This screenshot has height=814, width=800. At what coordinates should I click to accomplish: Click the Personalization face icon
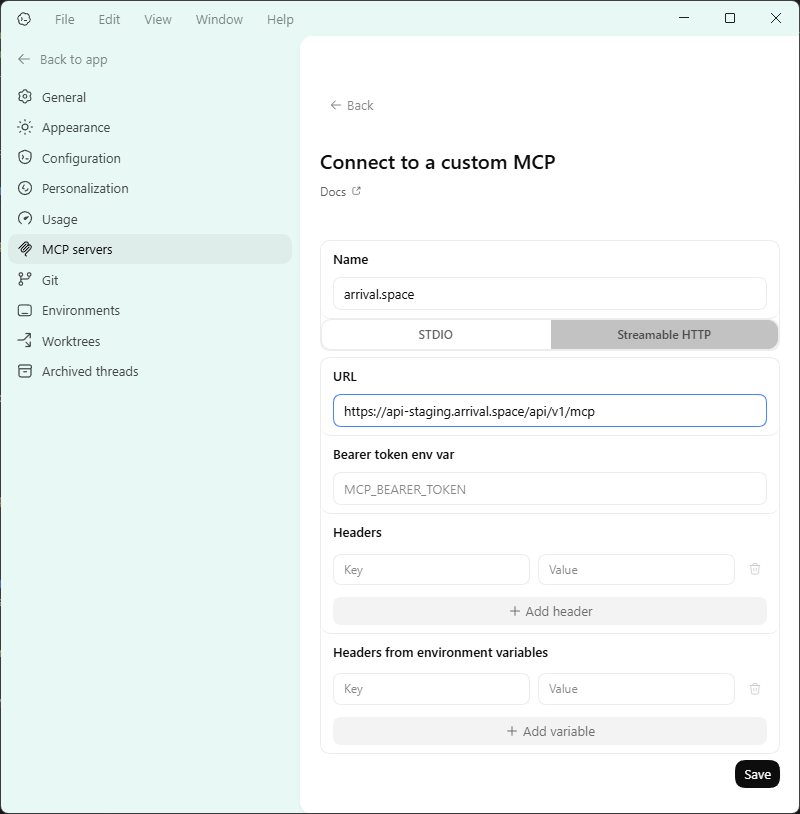click(25, 188)
